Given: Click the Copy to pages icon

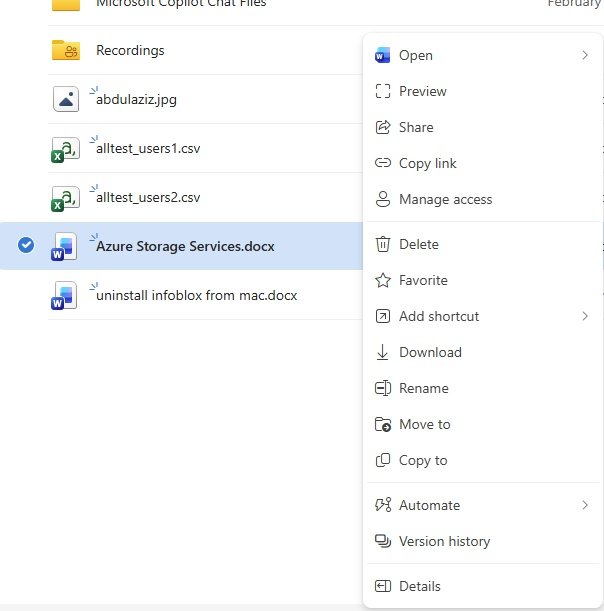Looking at the screenshot, I should pyautogui.click(x=383, y=460).
